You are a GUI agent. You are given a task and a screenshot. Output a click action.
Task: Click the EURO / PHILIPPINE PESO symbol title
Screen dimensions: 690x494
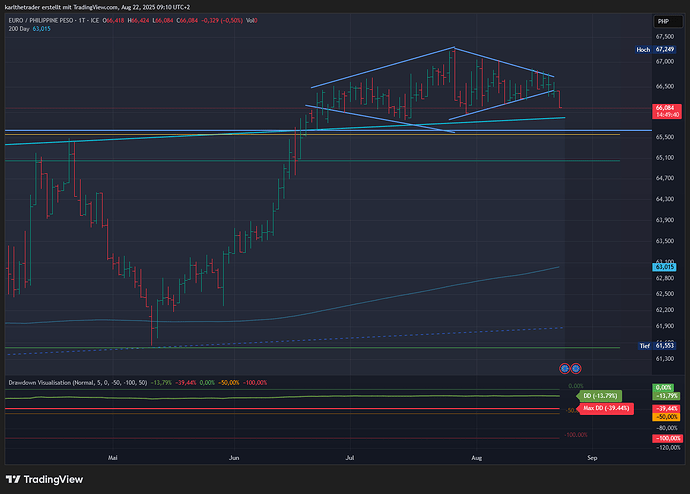[x=52, y=20]
